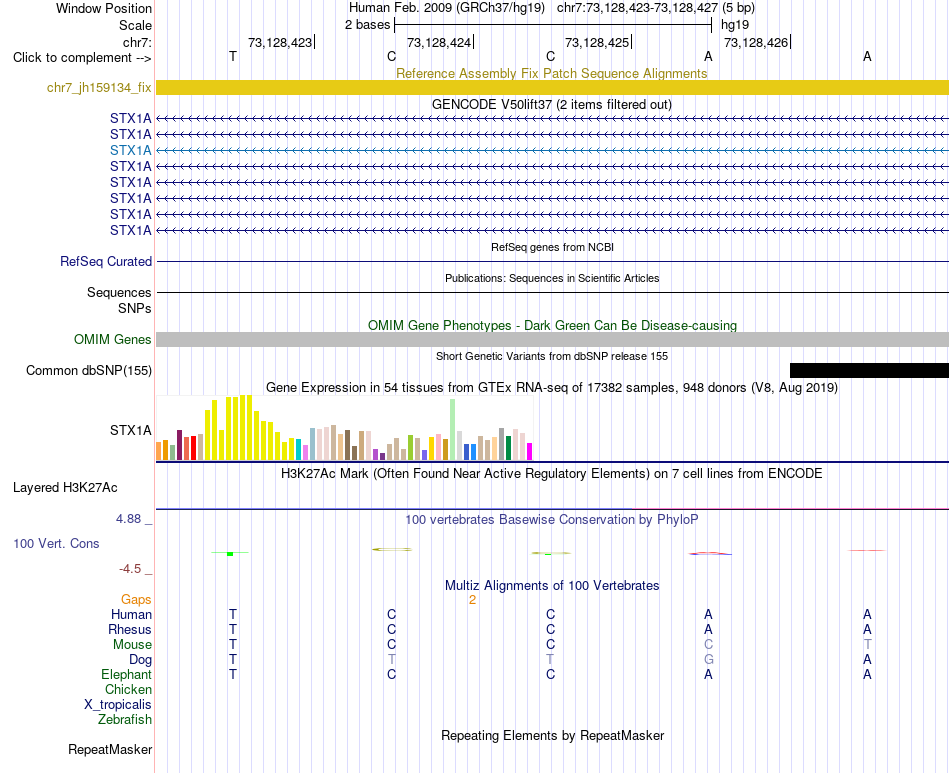
Task: Click the Human Feb. 2009 (GRCh37/hg19) assembly text
Action: click(447, 8)
